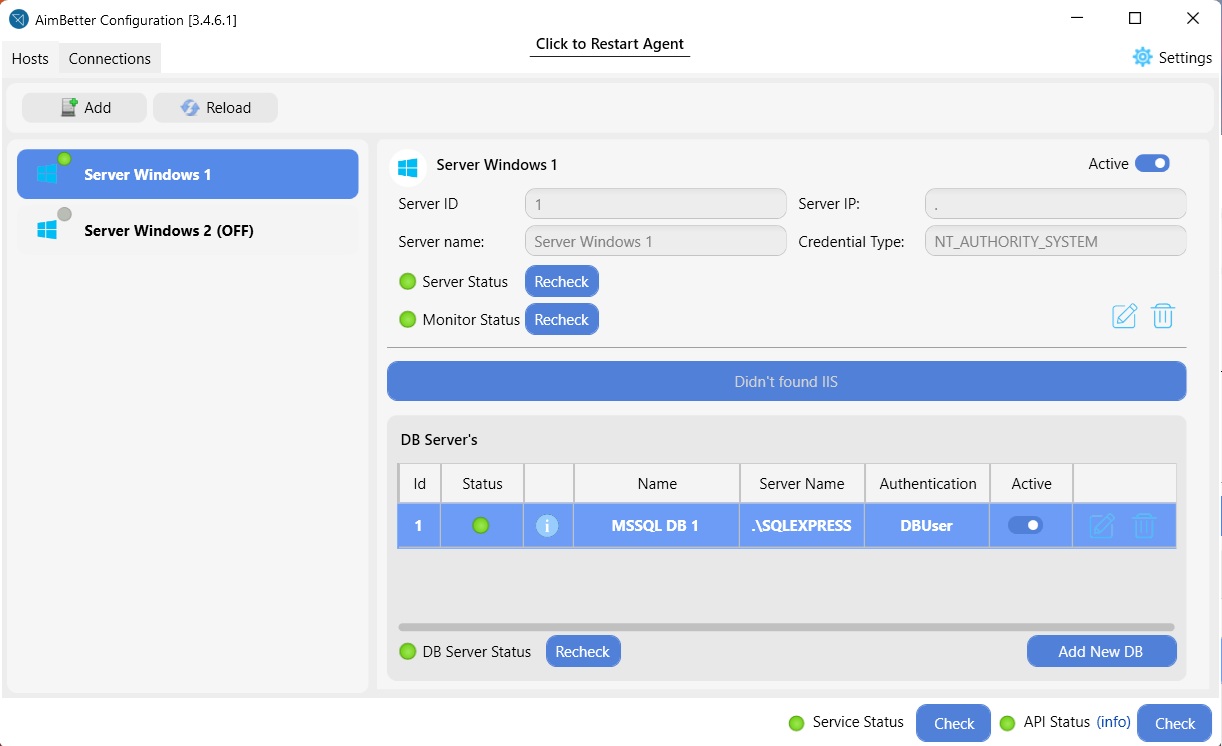Click the DB Server's horizontal scrollbar
Viewport: 1222px width, 746px height.
coord(787,627)
